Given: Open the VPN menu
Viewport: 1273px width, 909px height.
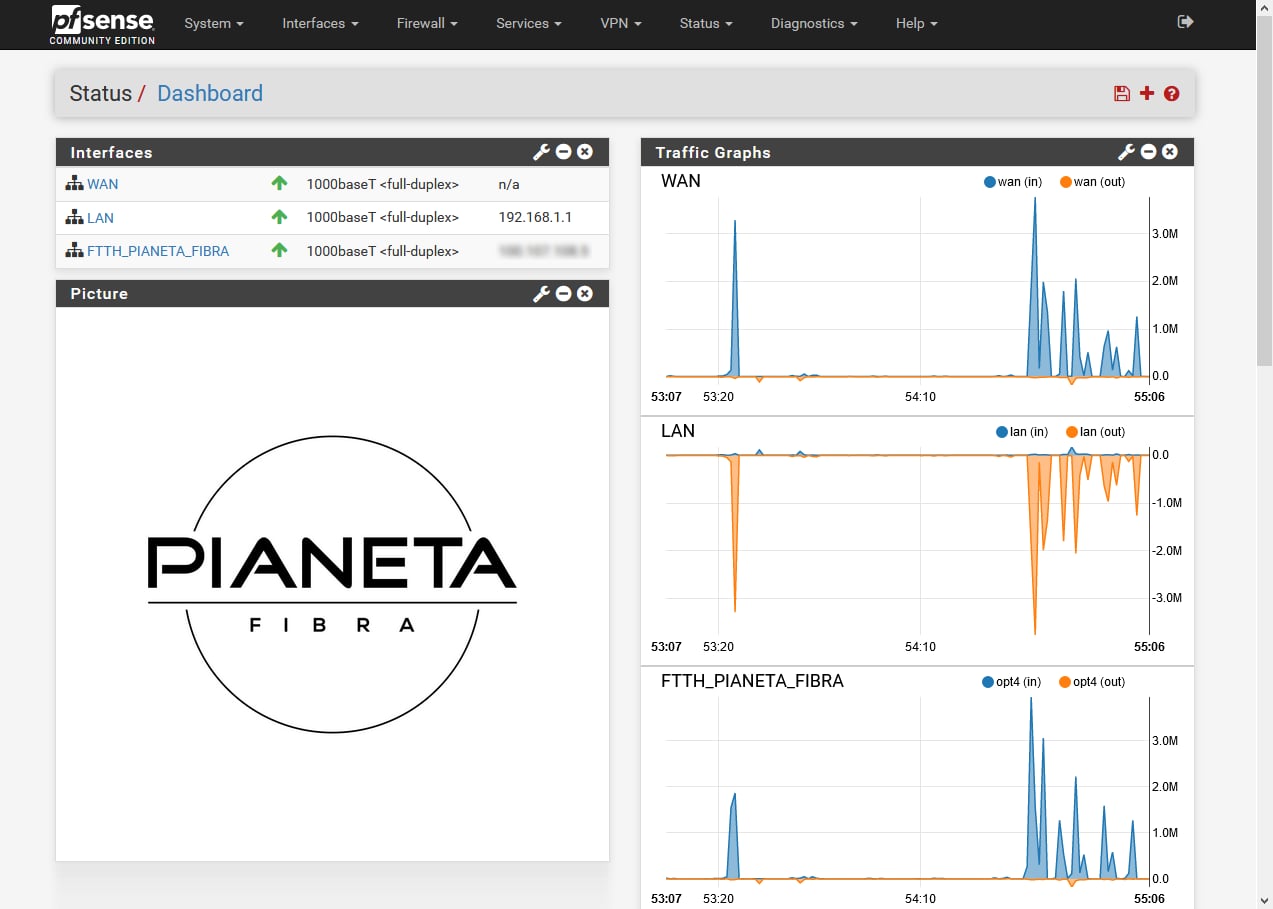Looking at the screenshot, I should coord(620,23).
